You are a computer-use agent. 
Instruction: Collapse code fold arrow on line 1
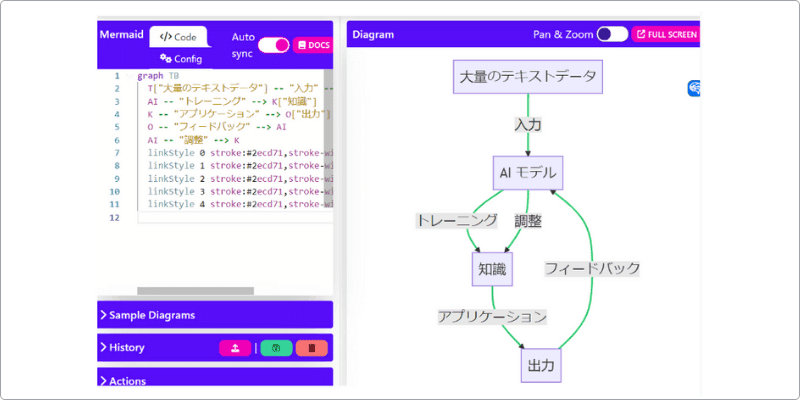point(129,76)
